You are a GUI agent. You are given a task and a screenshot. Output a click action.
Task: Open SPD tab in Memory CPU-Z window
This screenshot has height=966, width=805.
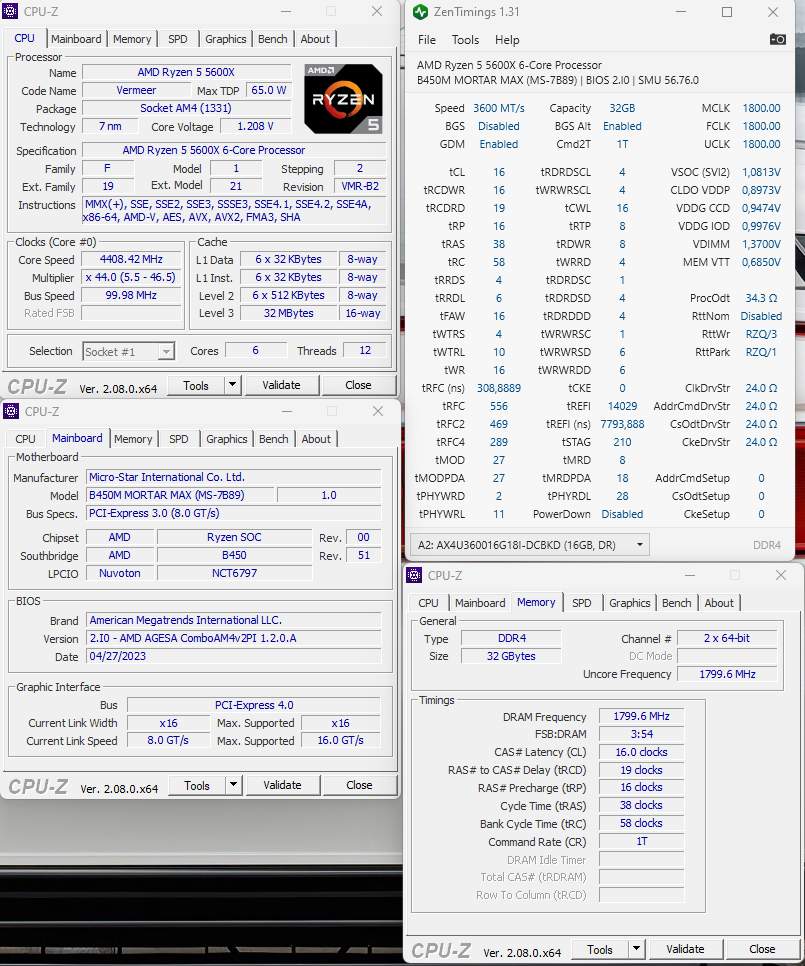tap(581, 603)
